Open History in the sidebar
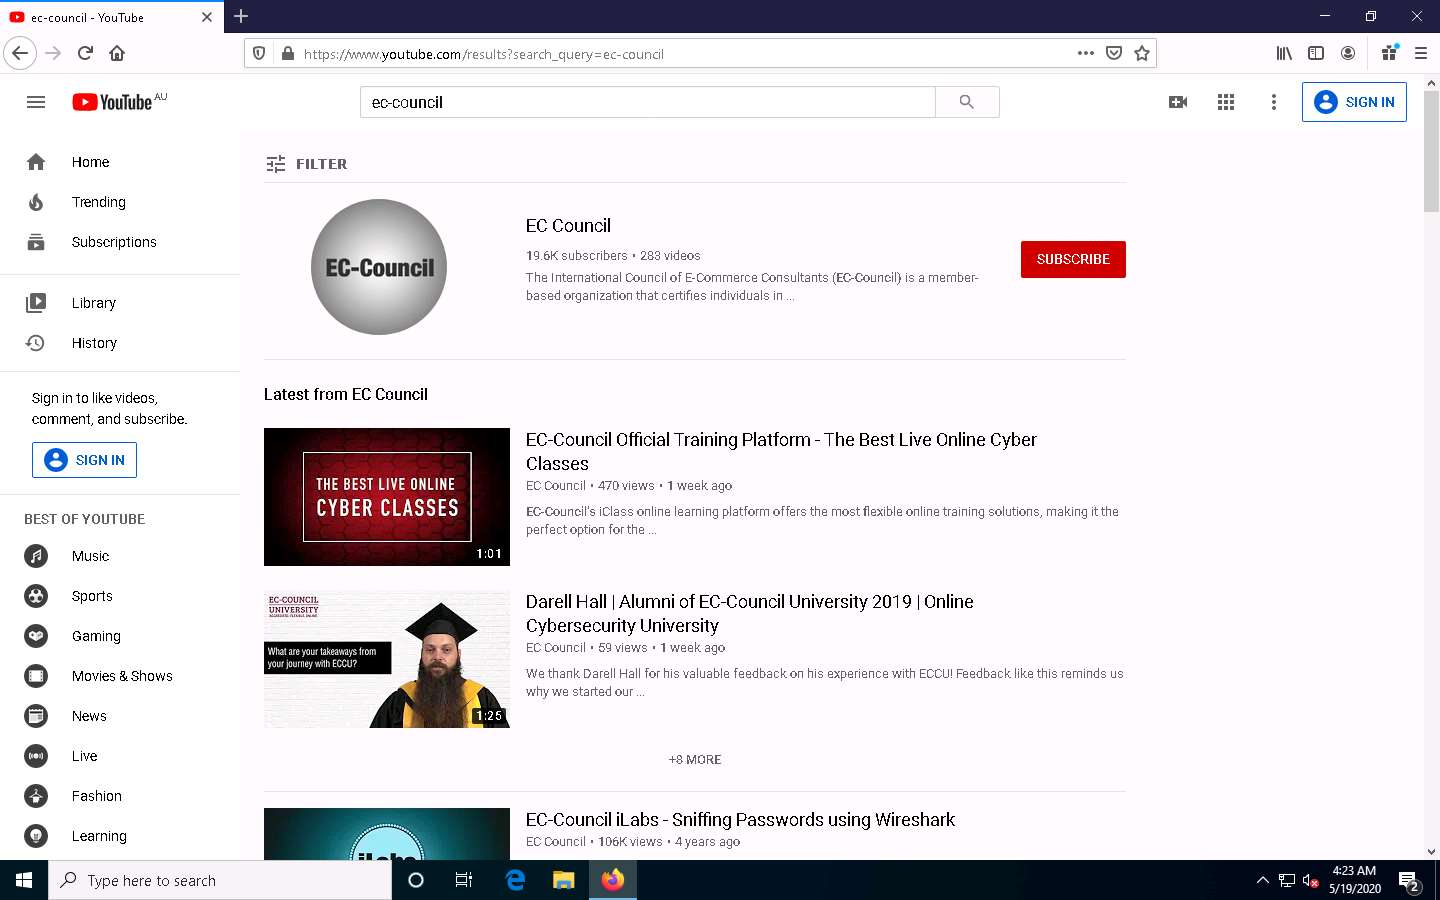The image size is (1440, 900). point(120,343)
